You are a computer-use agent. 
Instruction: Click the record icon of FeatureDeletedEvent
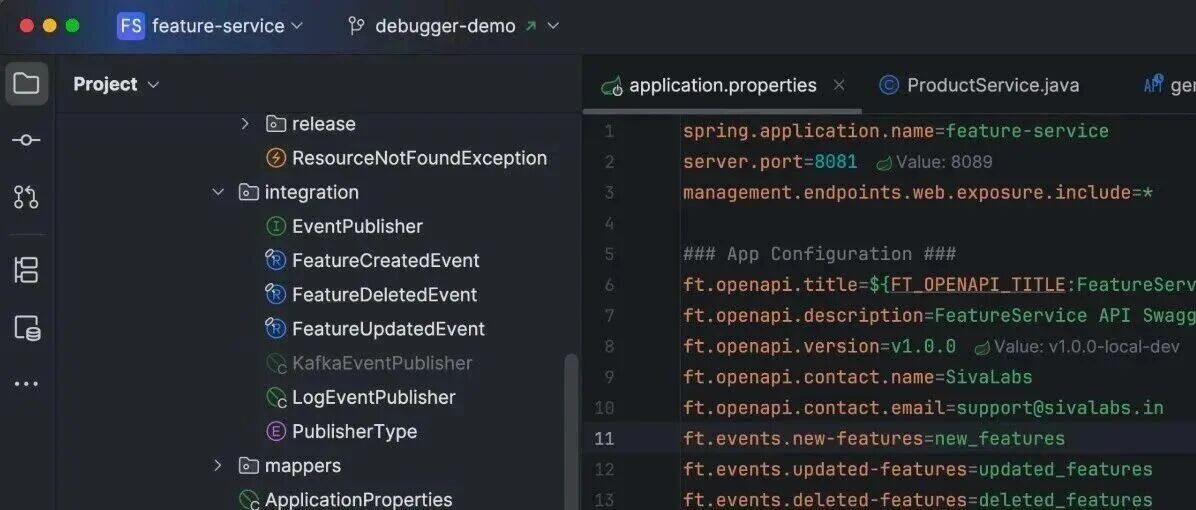click(275, 294)
